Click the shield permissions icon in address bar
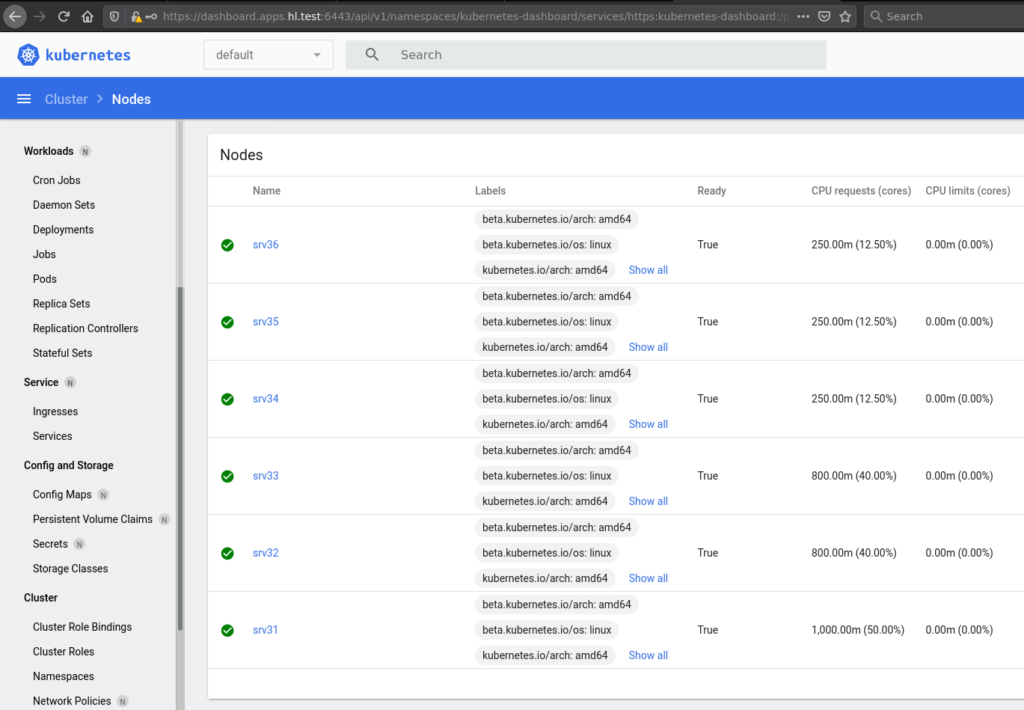Image resolution: width=1024 pixels, height=710 pixels. (x=114, y=16)
